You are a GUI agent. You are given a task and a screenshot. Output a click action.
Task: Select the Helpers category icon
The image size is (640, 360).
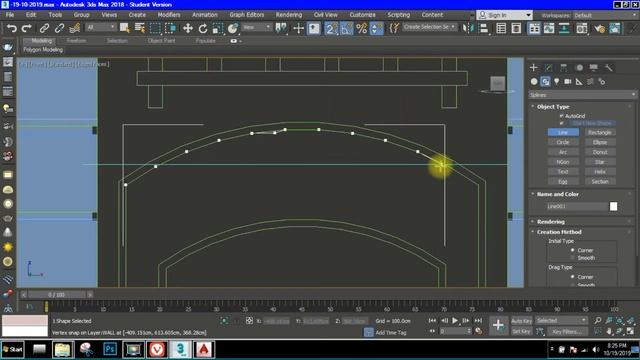point(579,82)
